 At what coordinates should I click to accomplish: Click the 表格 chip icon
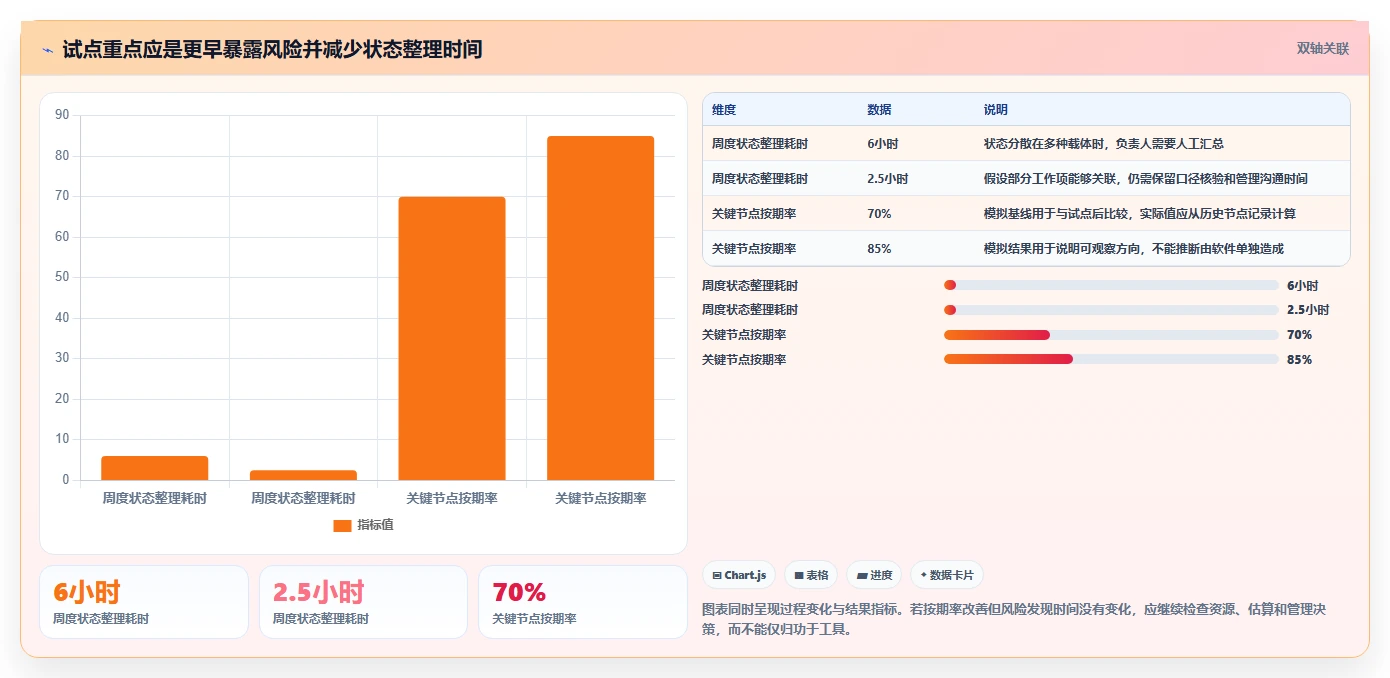[x=799, y=576]
